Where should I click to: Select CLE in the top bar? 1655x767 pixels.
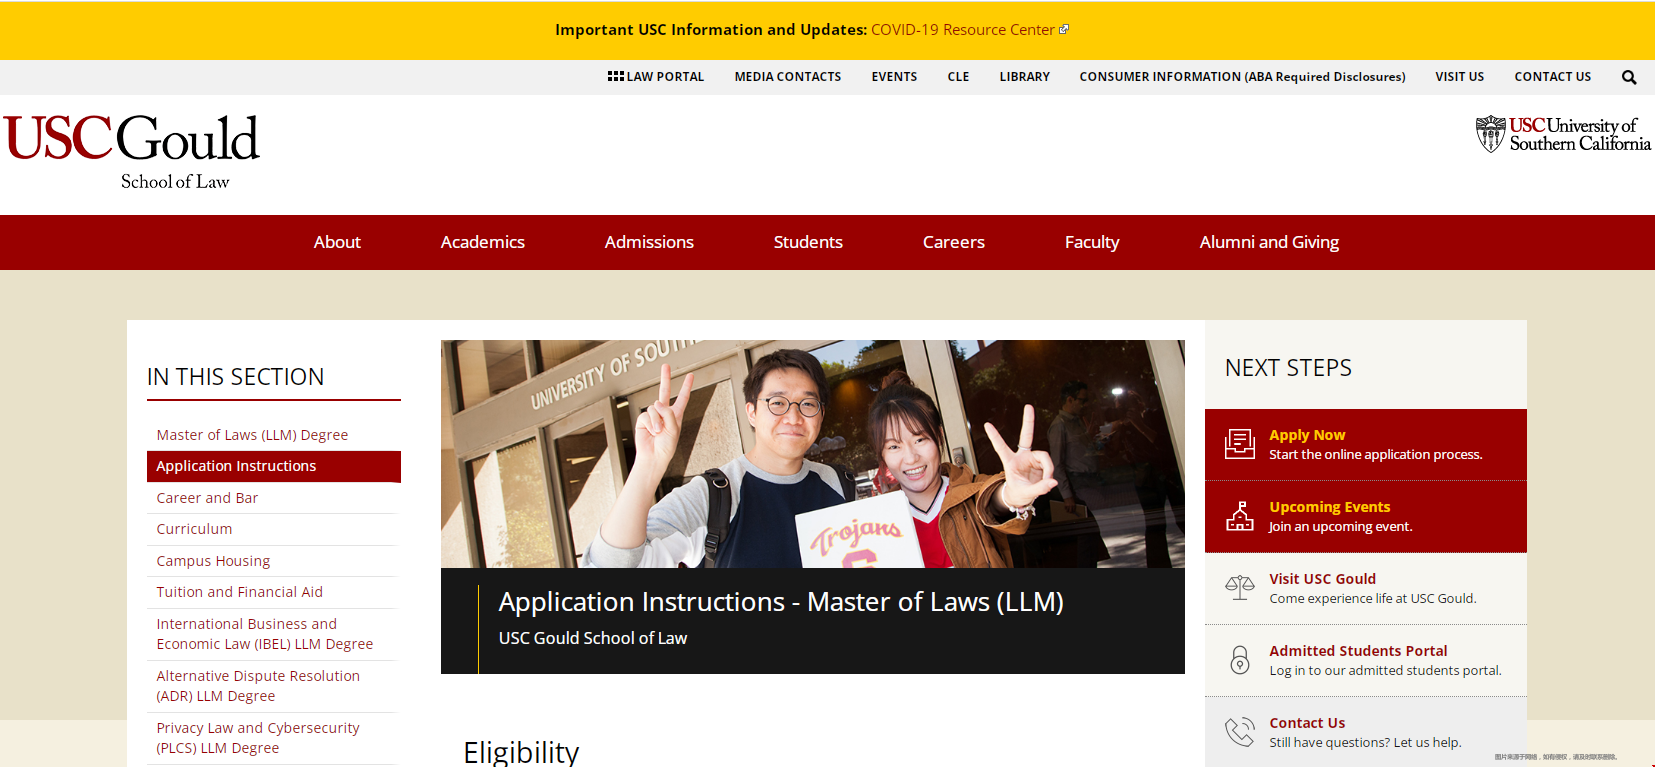click(958, 77)
